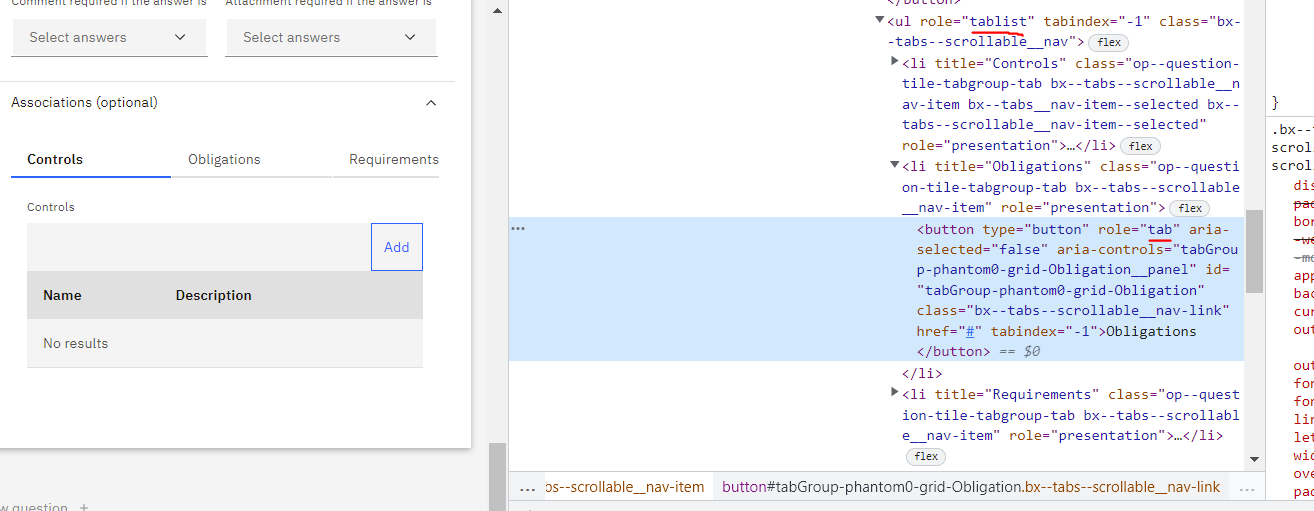Click the href # link in button node
1314x511 pixels.
click(x=970, y=332)
